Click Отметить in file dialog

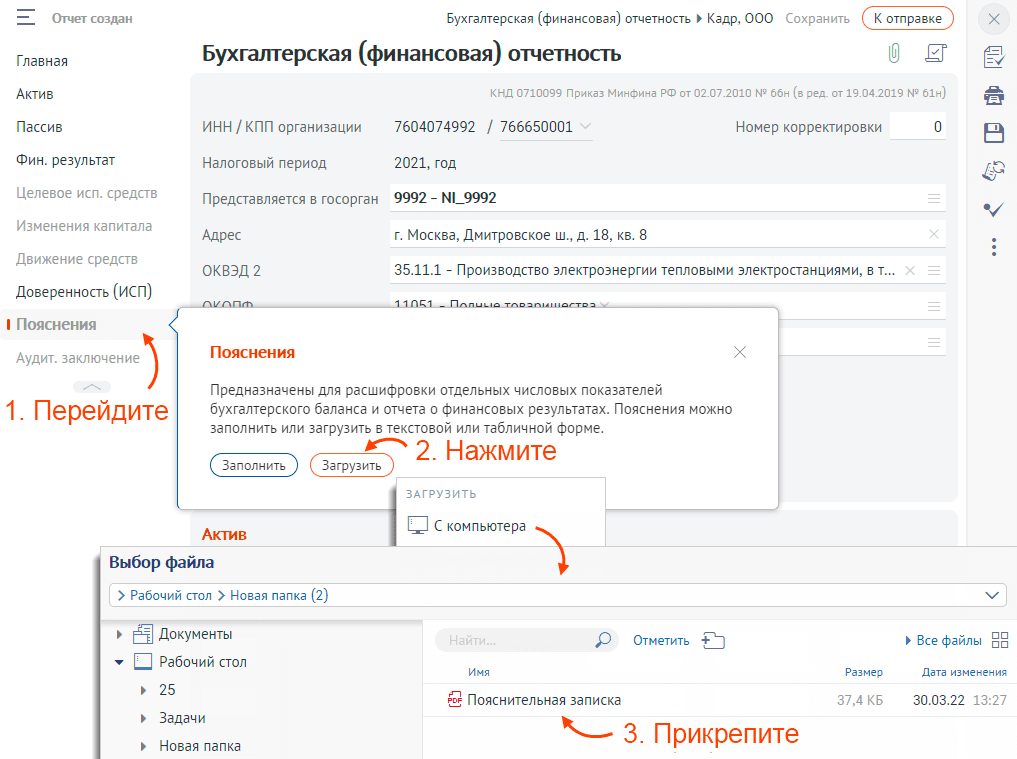pyautogui.click(x=661, y=640)
